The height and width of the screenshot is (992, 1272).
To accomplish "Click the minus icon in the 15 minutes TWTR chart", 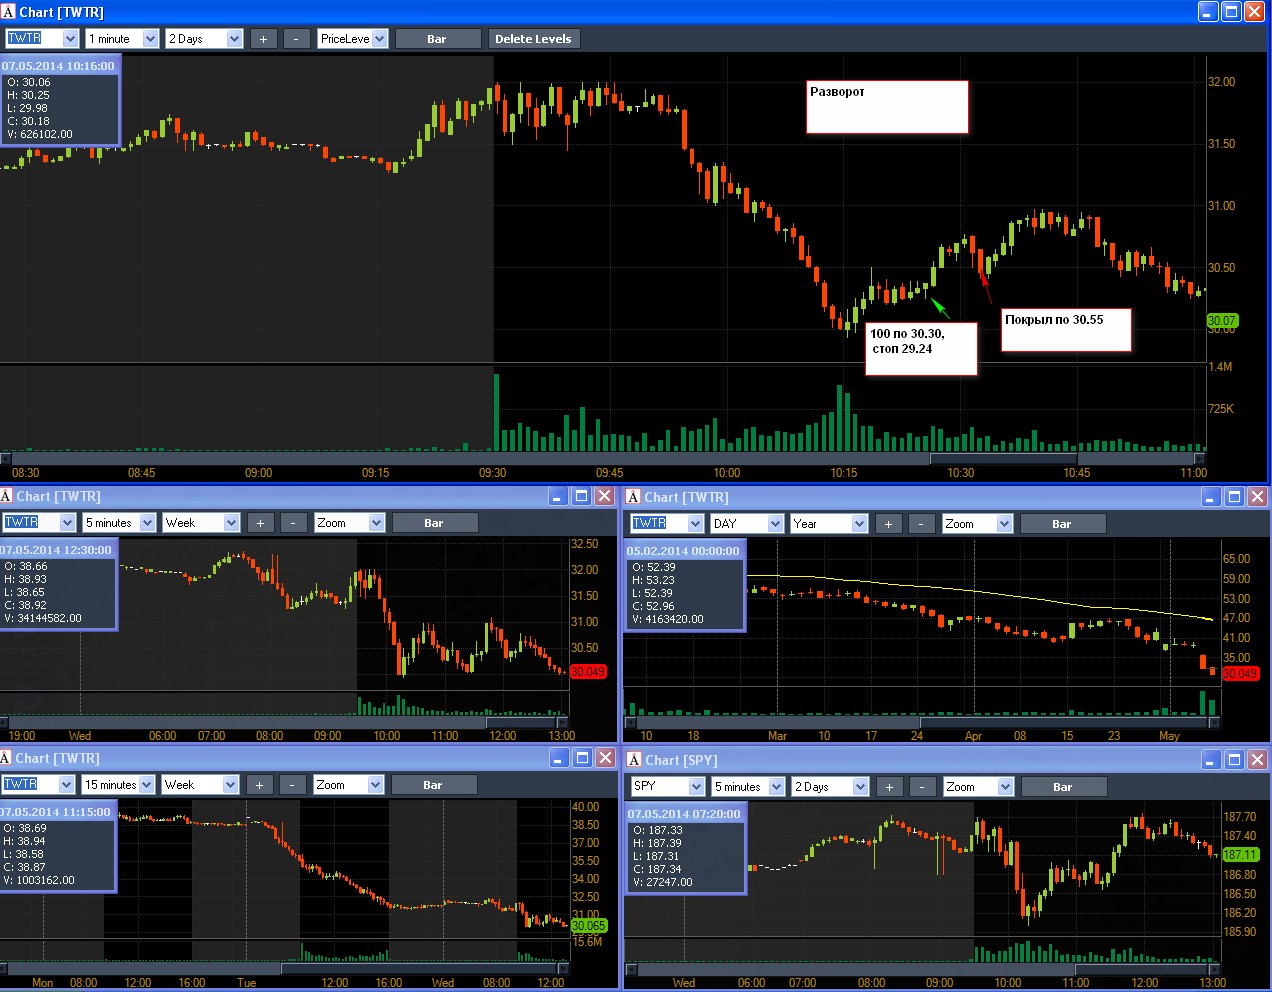I will coord(292,785).
